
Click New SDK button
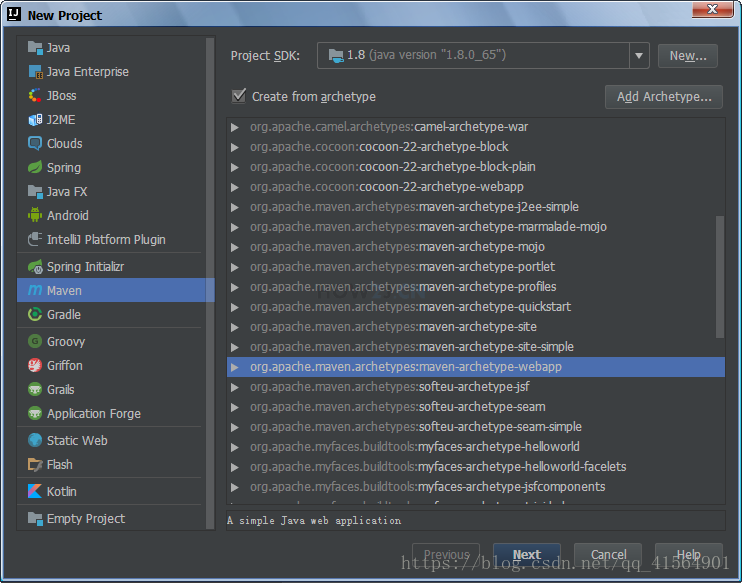coord(688,56)
